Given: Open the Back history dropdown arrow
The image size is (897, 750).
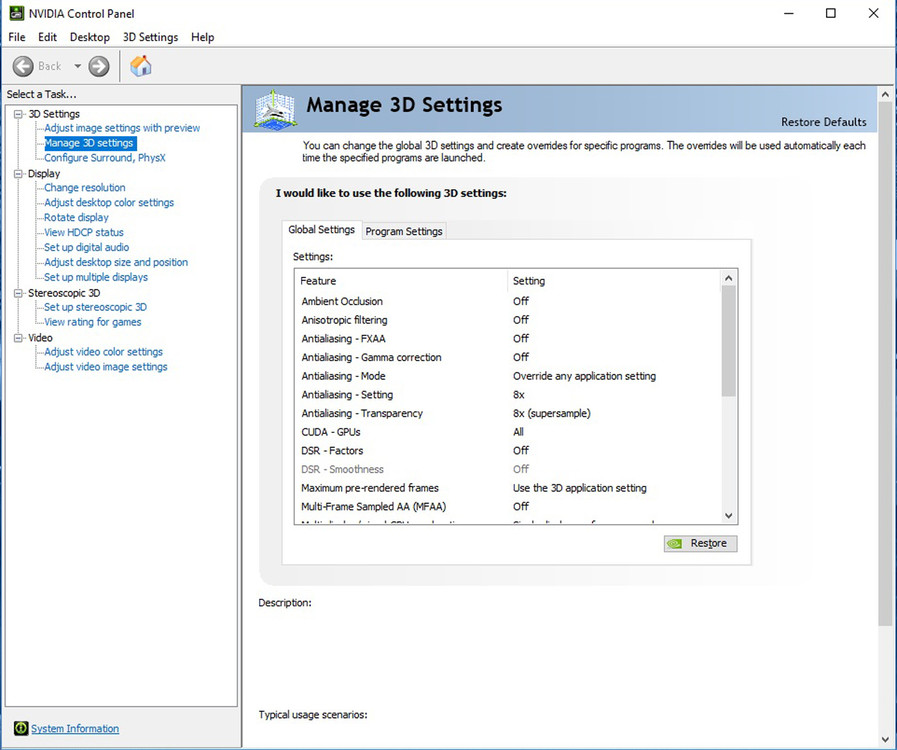Looking at the screenshot, I should [x=77, y=66].
